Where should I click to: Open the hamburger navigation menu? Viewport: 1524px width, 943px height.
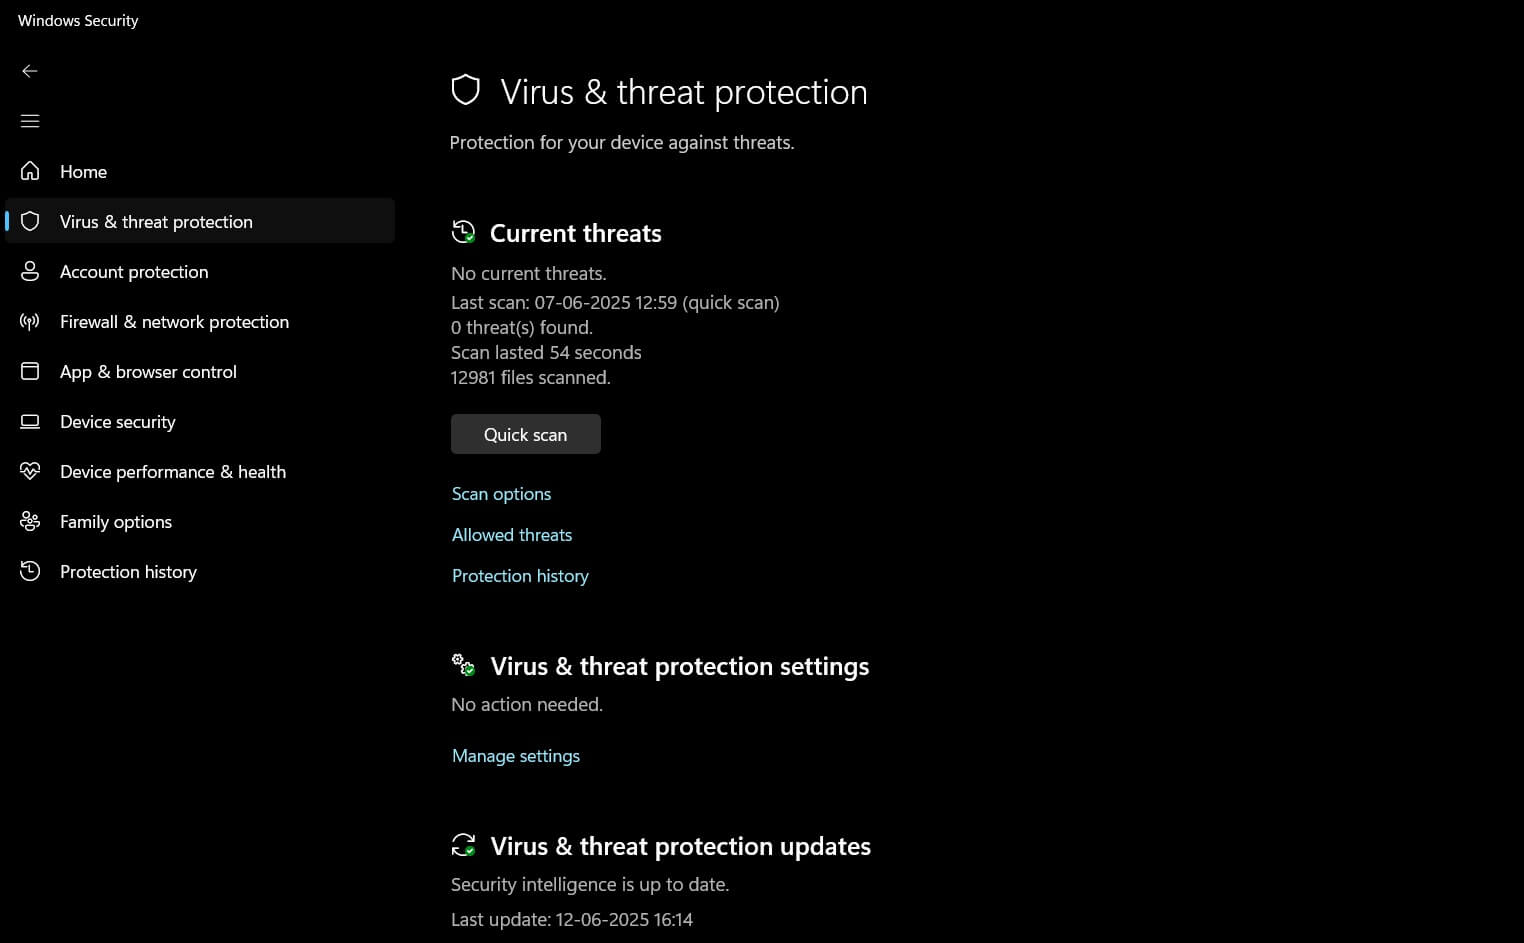click(30, 120)
